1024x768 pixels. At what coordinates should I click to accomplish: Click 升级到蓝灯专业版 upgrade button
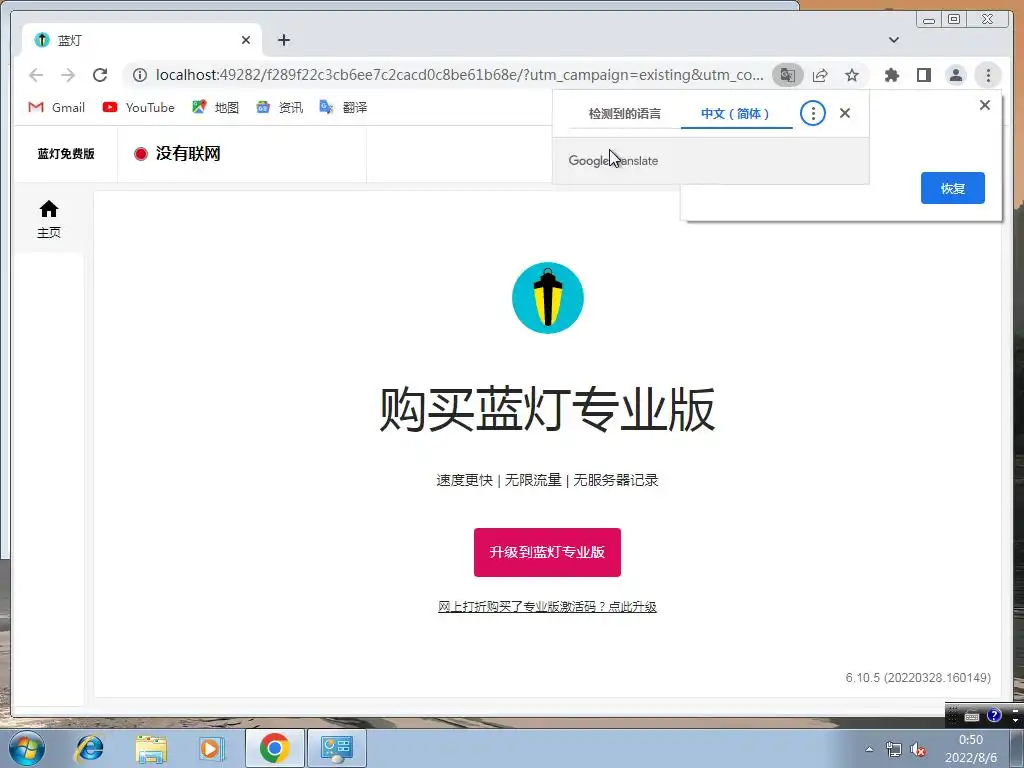(x=547, y=552)
